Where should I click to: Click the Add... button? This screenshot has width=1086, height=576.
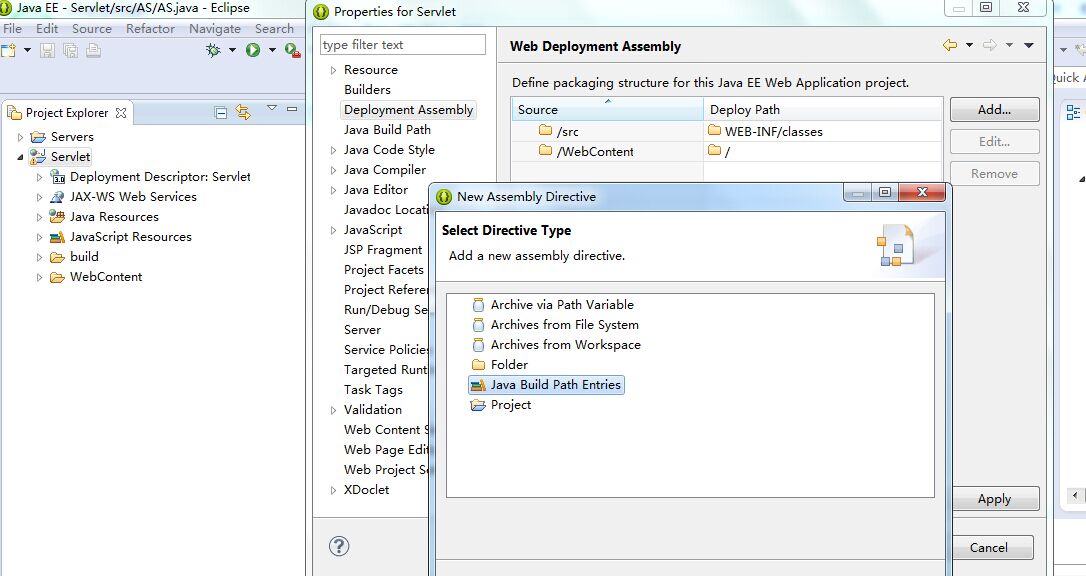pyautogui.click(x=995, y=109)
